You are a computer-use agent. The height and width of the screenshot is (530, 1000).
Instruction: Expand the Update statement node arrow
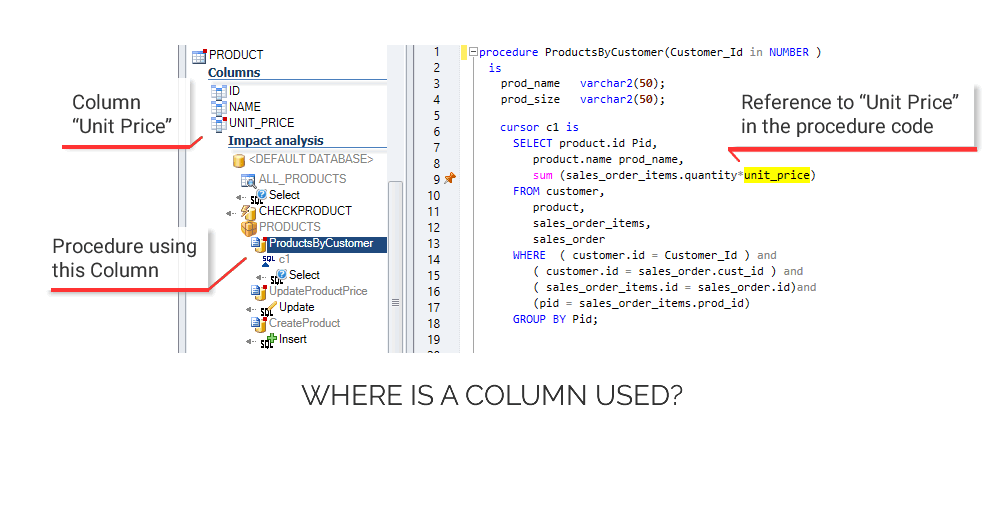point(250,308)
